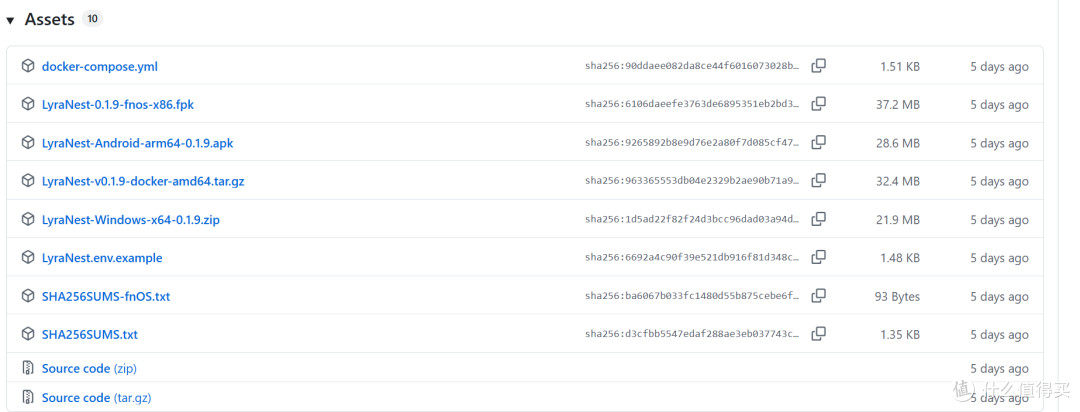Copy sha256 of LyraNest Android apk

click(818, 143)
